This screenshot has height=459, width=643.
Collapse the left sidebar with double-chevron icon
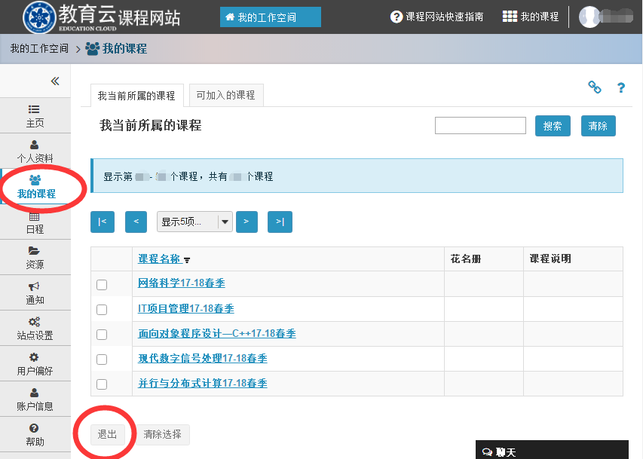pos(55,81)
